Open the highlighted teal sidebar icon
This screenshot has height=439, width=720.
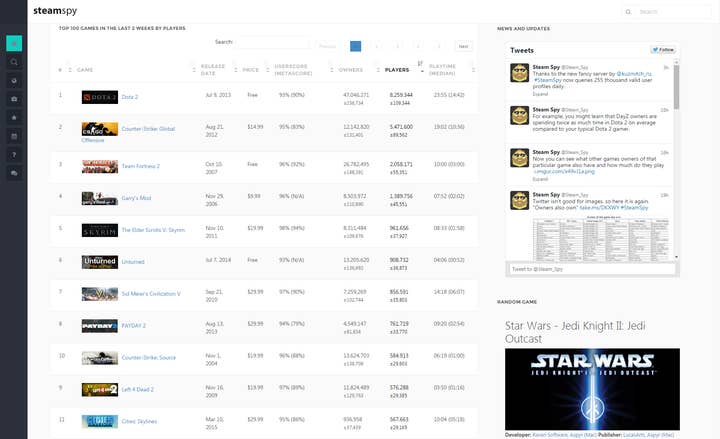[14, 43]
